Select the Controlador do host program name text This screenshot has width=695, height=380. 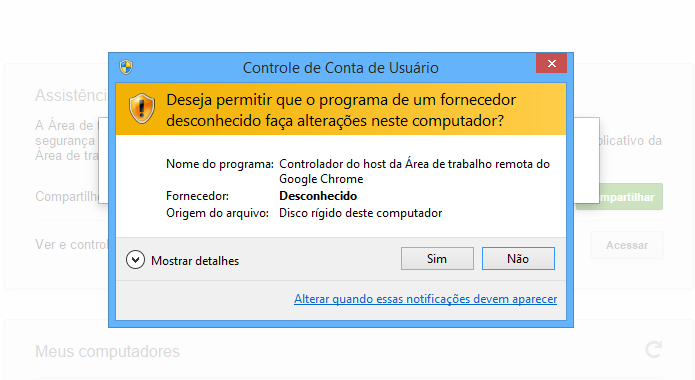coord(414,172)
